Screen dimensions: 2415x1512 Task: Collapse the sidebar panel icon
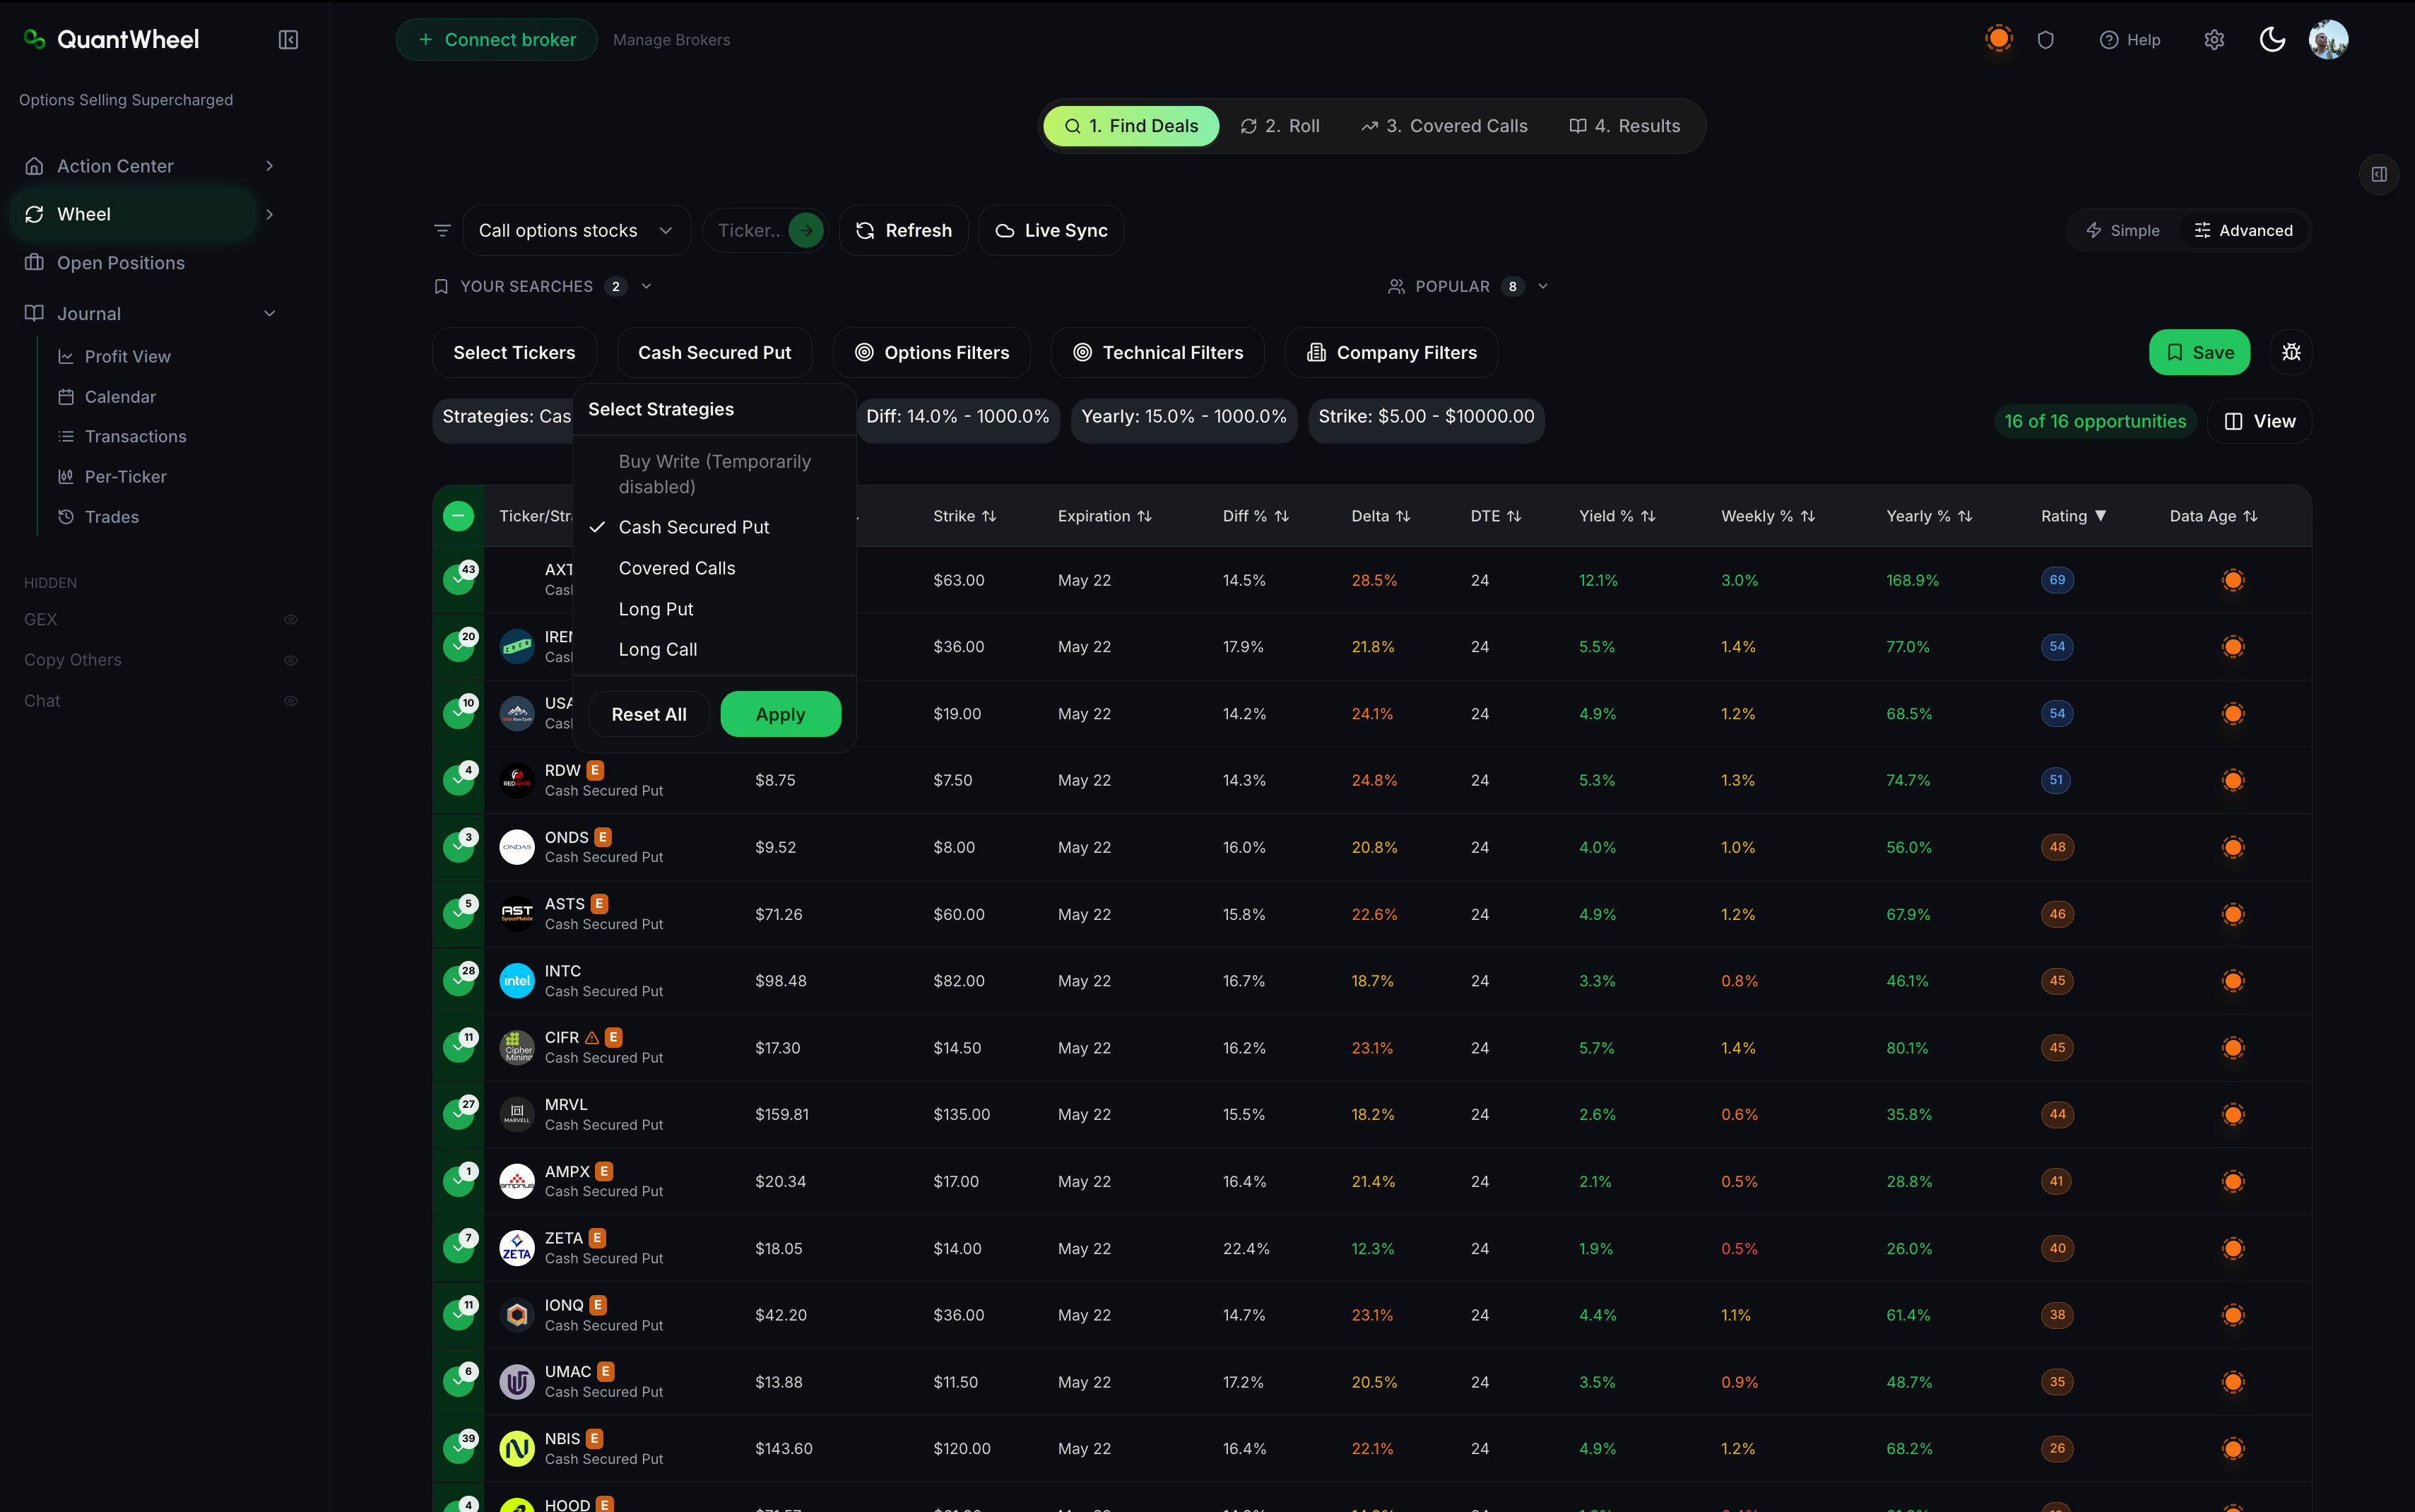(288, 40)
